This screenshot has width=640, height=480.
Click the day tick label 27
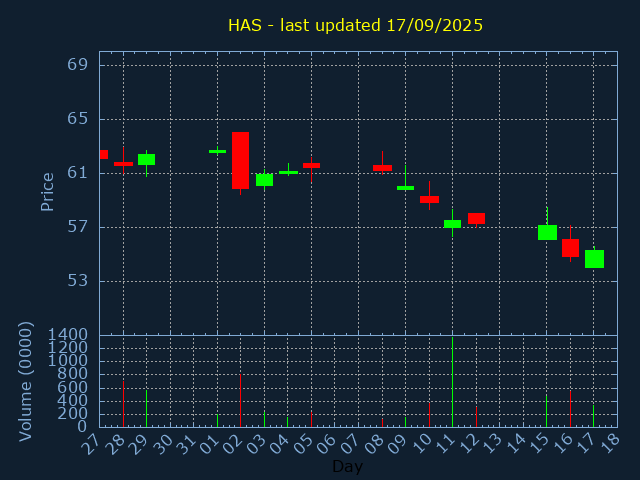pyautogui.click(x=91, y=444)
